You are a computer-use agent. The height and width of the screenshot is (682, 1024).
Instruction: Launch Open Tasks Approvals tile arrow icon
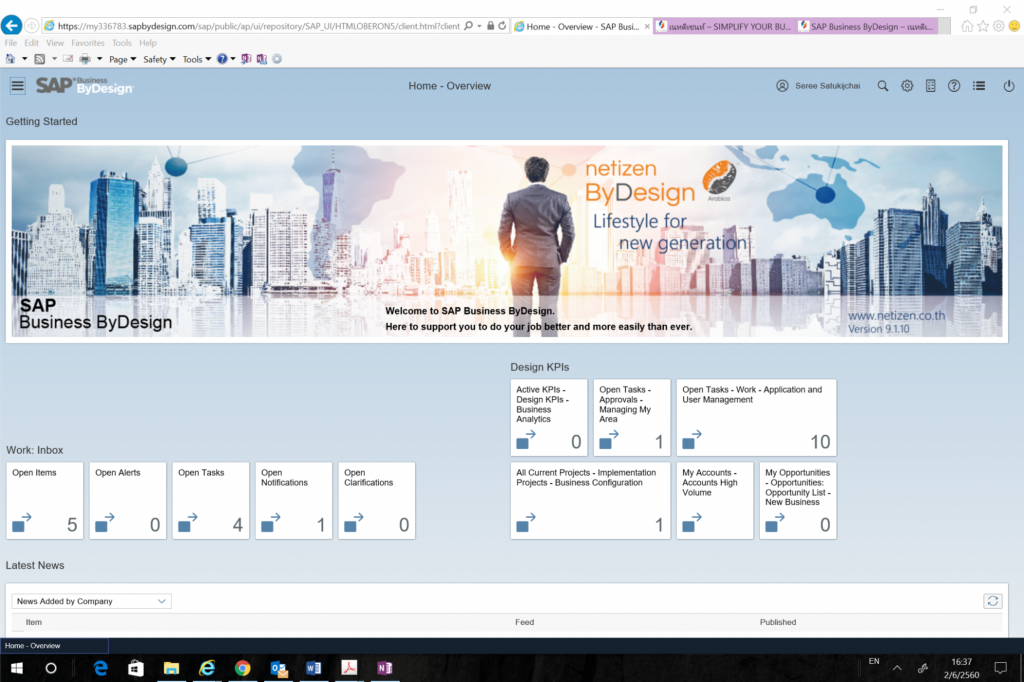tap(609, 439)
